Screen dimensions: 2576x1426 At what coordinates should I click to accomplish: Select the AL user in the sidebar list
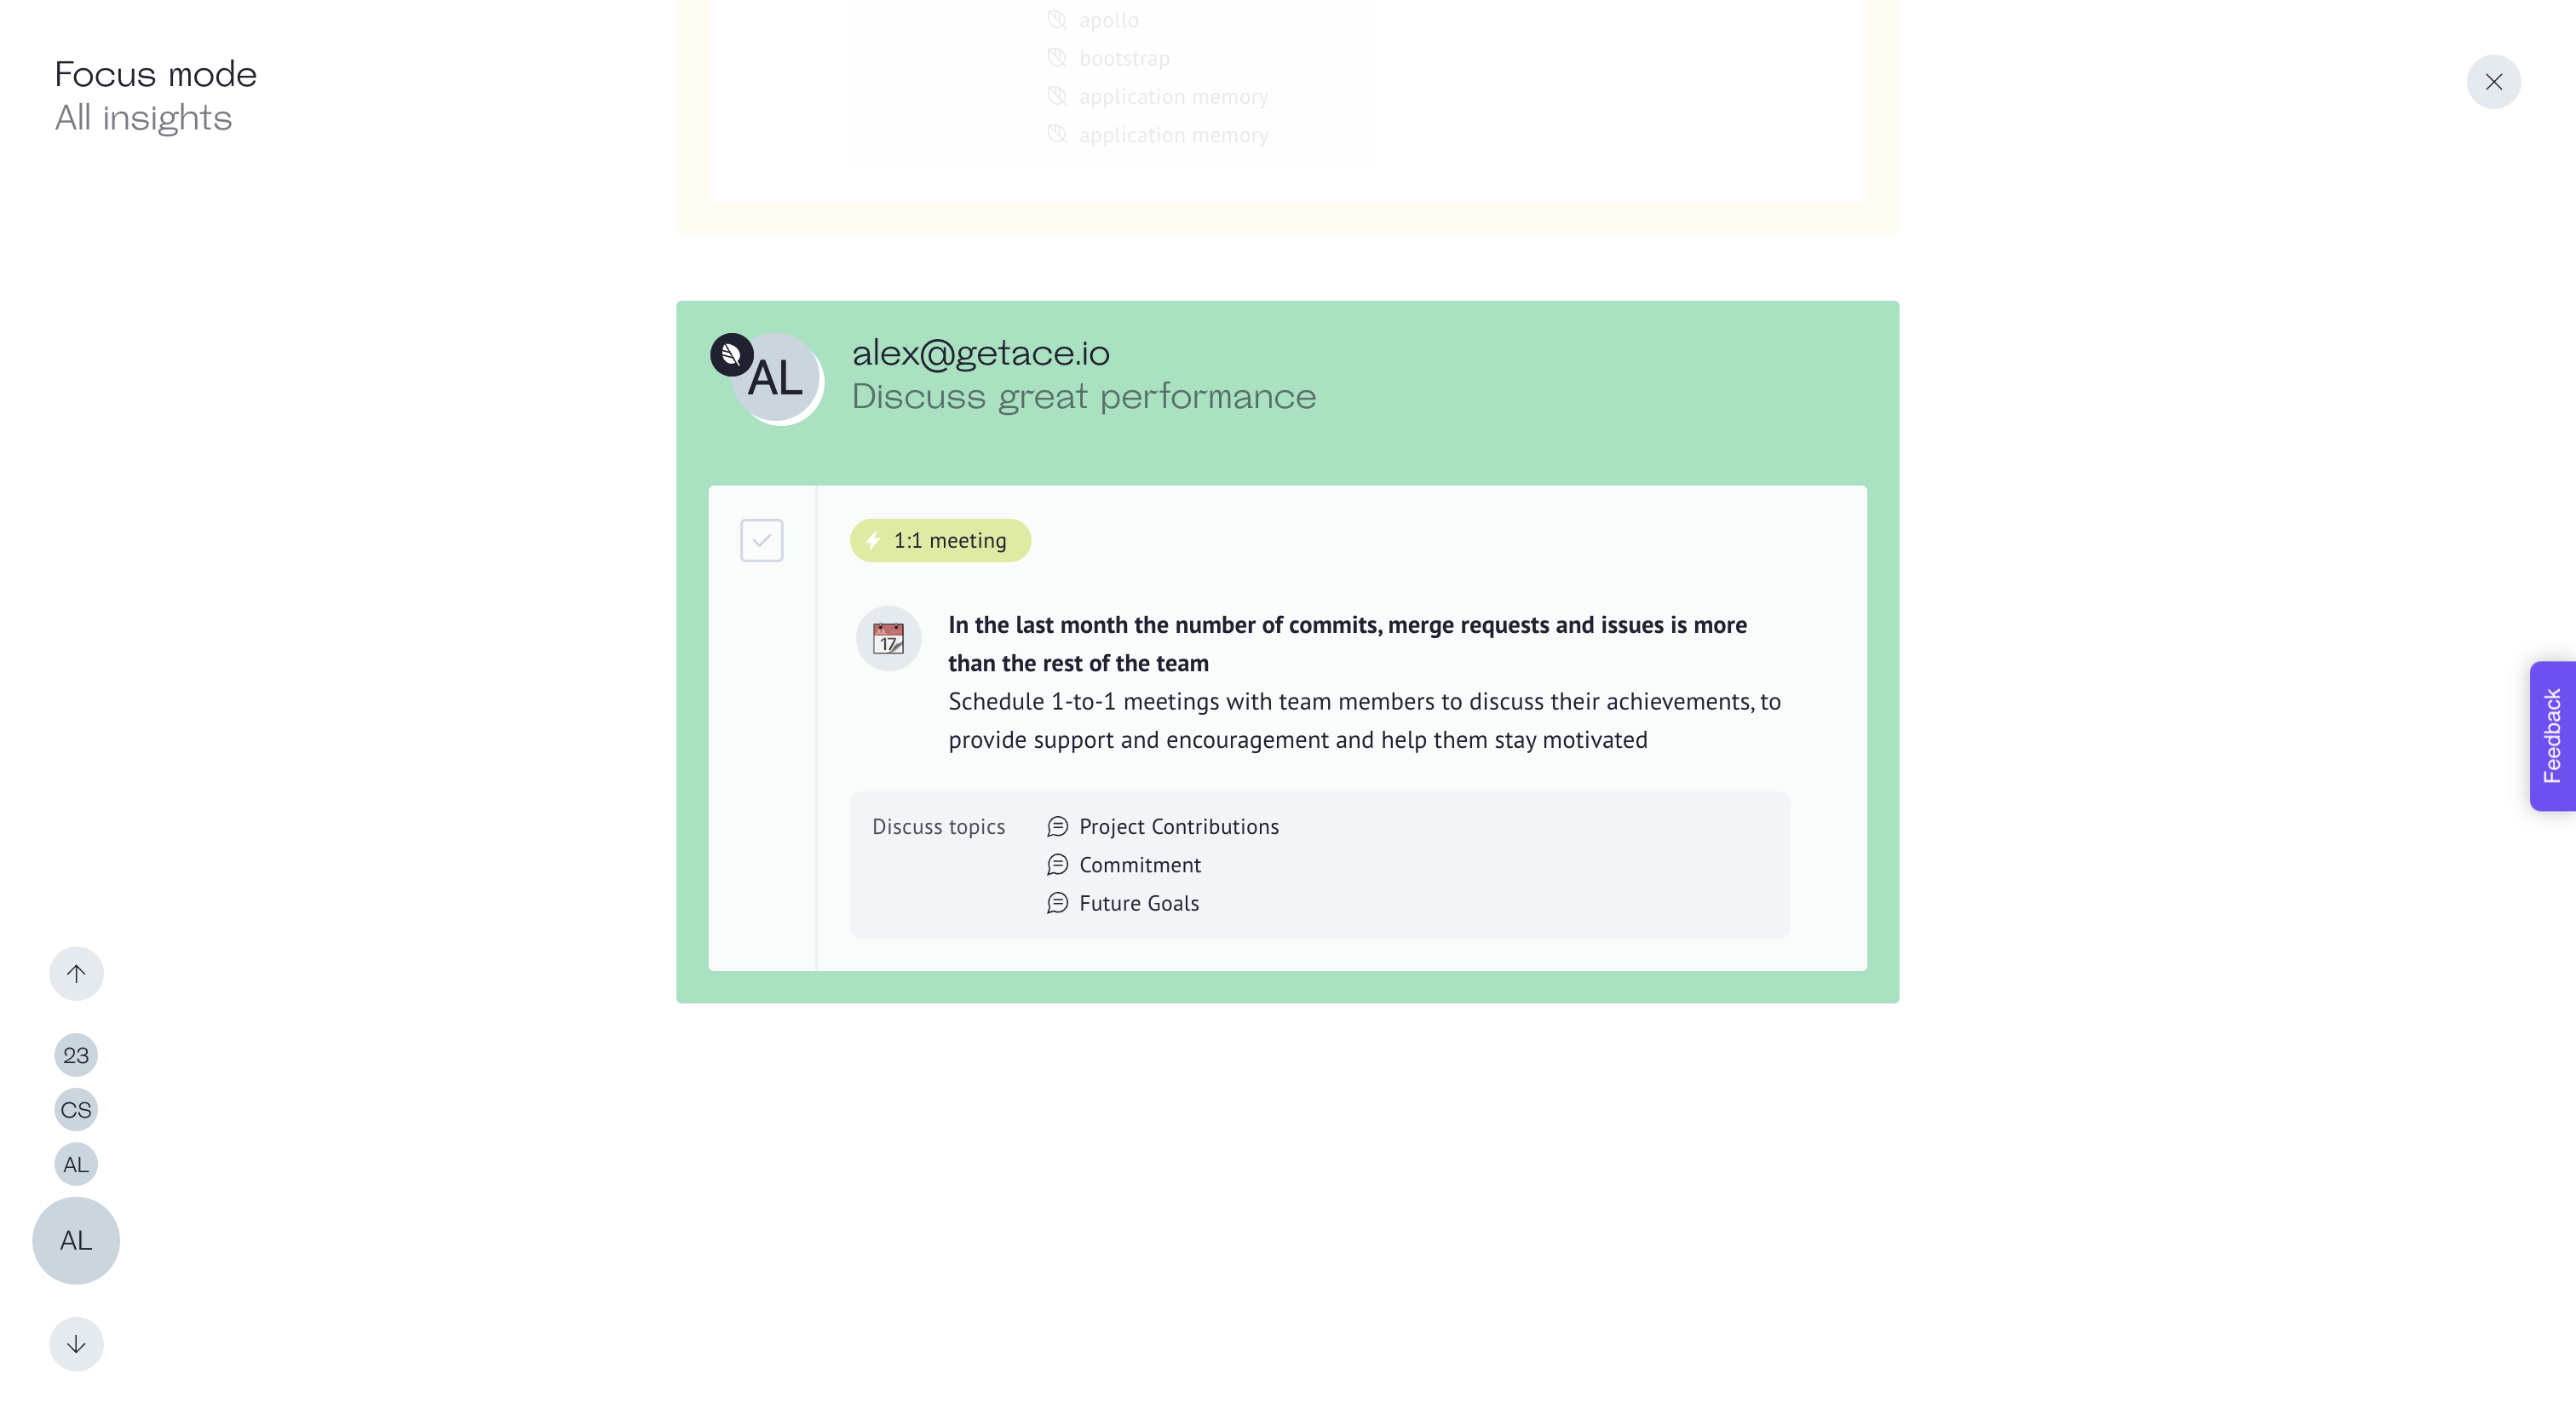tap(74, 1163)
